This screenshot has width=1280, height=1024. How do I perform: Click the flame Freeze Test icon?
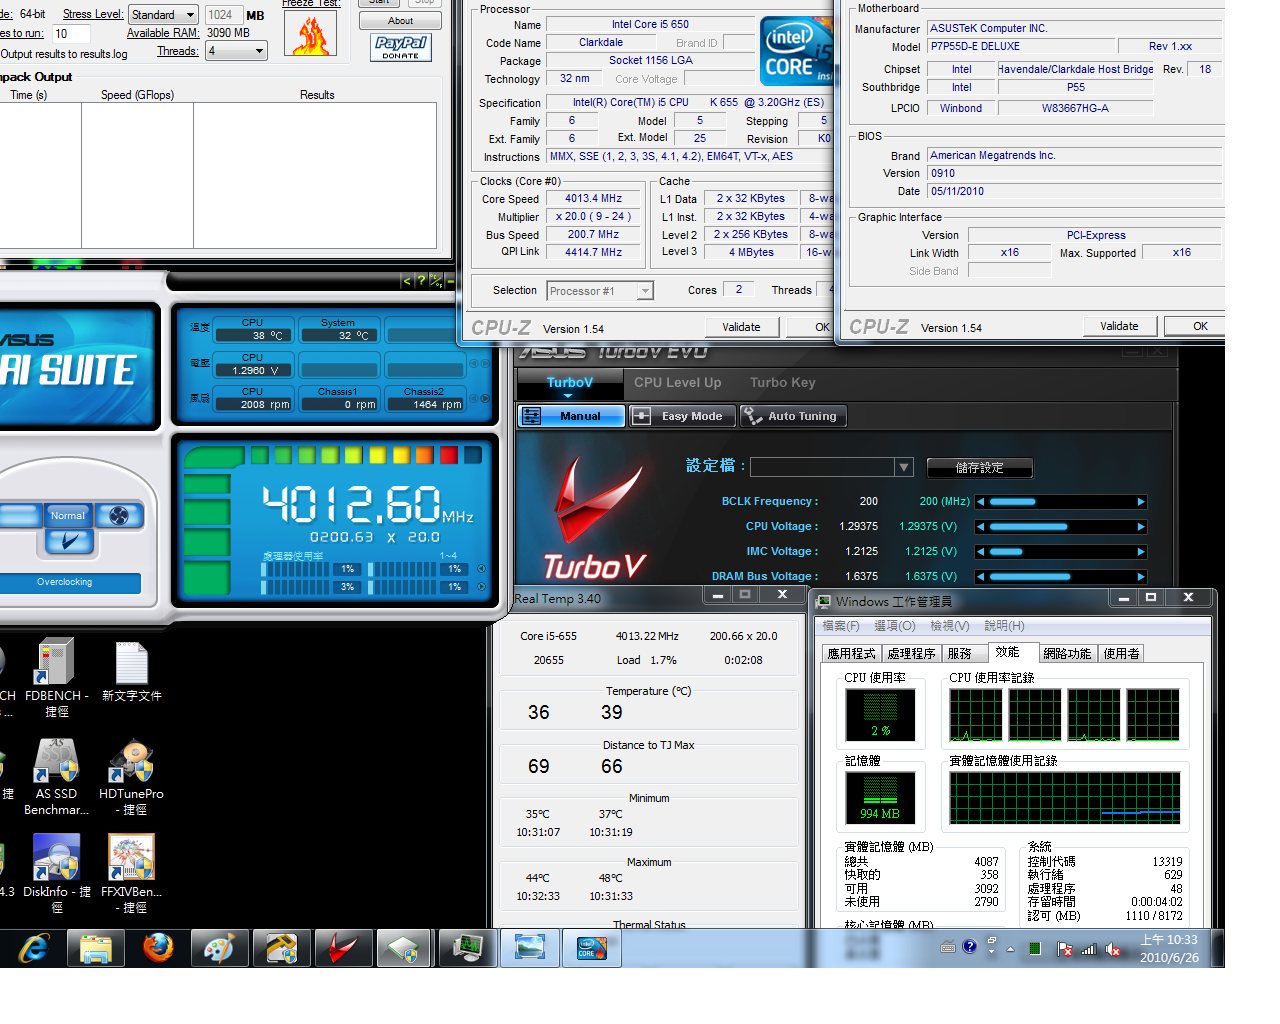tap(310, 34)
